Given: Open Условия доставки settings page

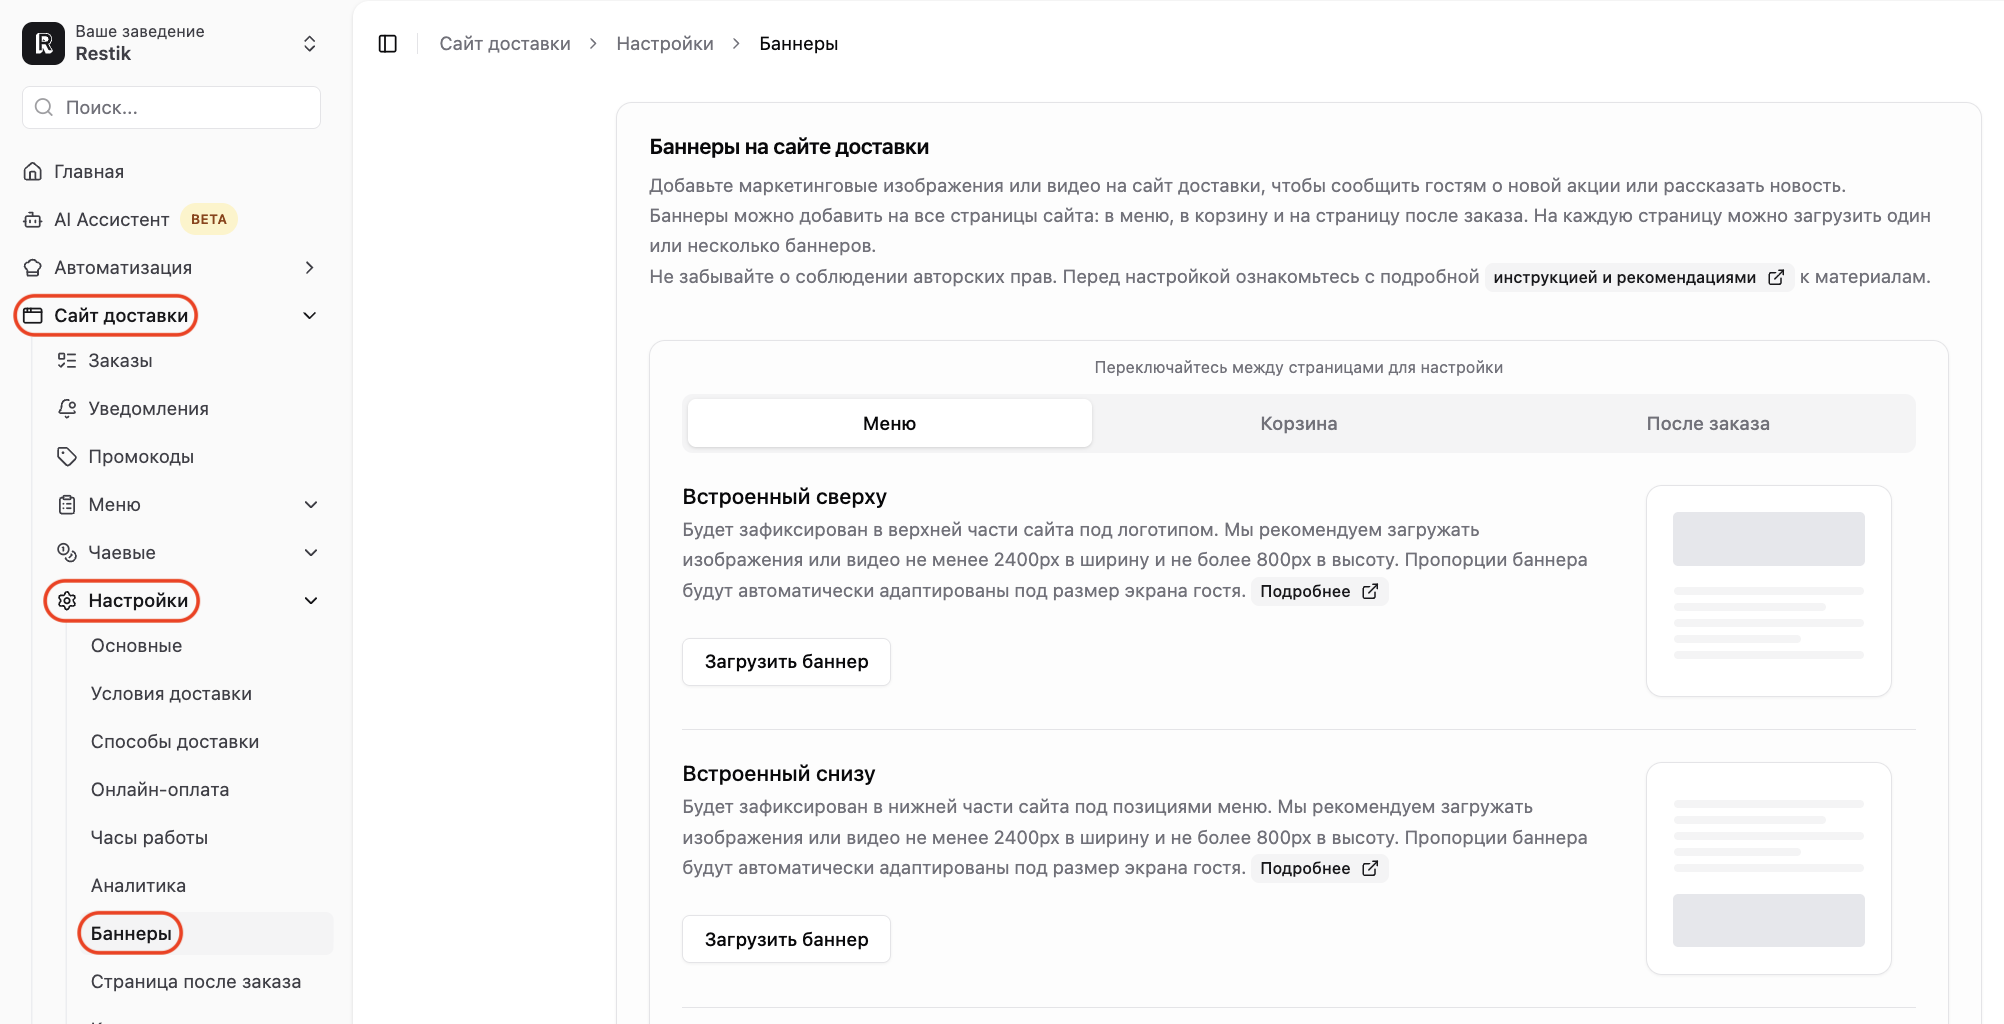Looking at the screenshot, I should (x=171, y=694).
